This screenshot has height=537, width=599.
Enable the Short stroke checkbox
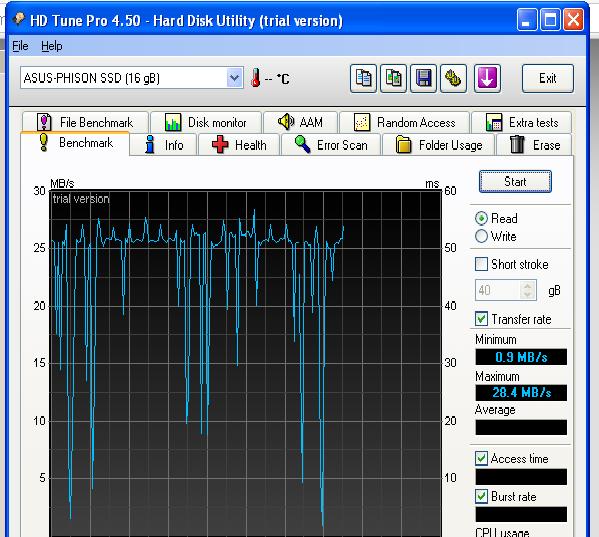click(481, 264)
